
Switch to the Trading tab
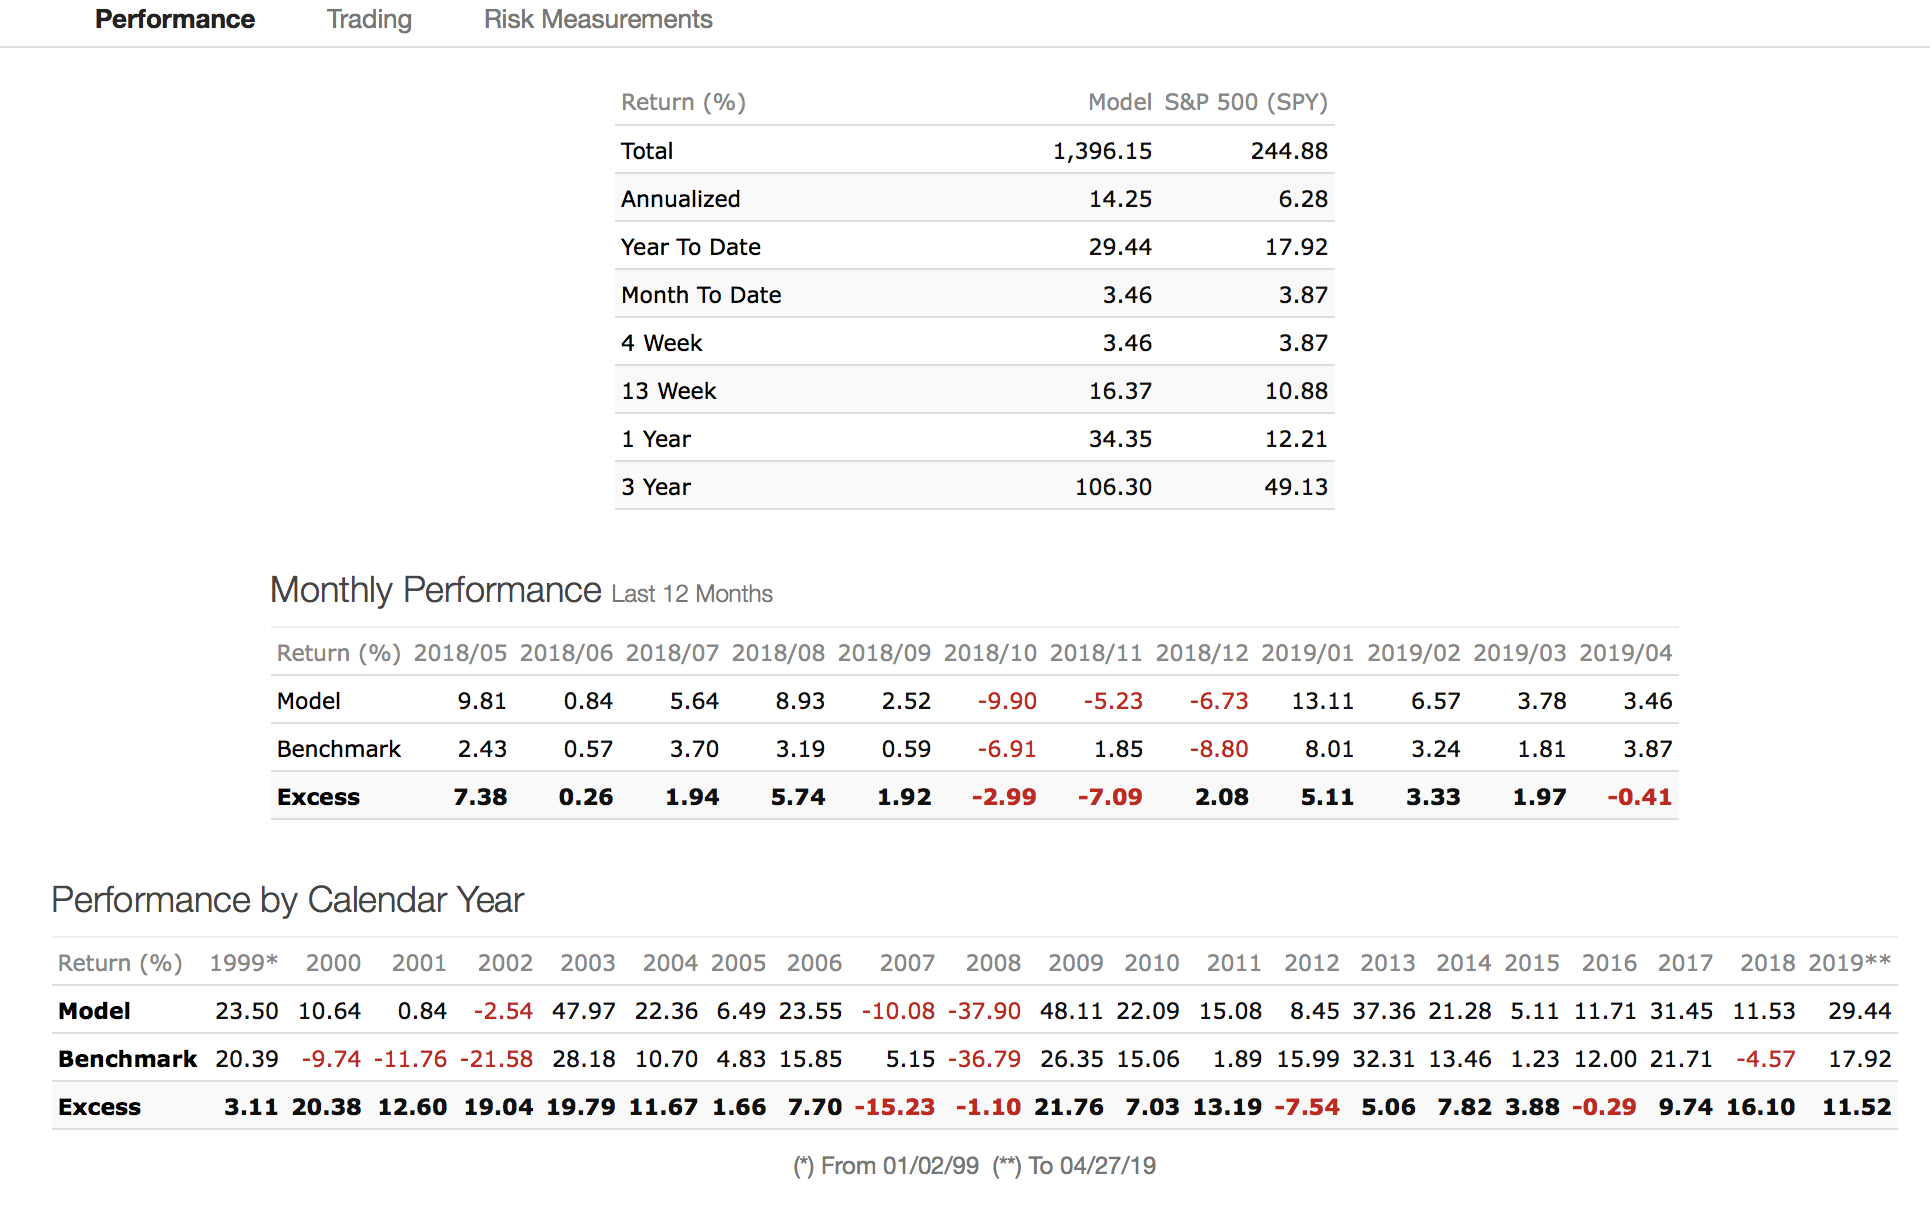tap(369, 20)
